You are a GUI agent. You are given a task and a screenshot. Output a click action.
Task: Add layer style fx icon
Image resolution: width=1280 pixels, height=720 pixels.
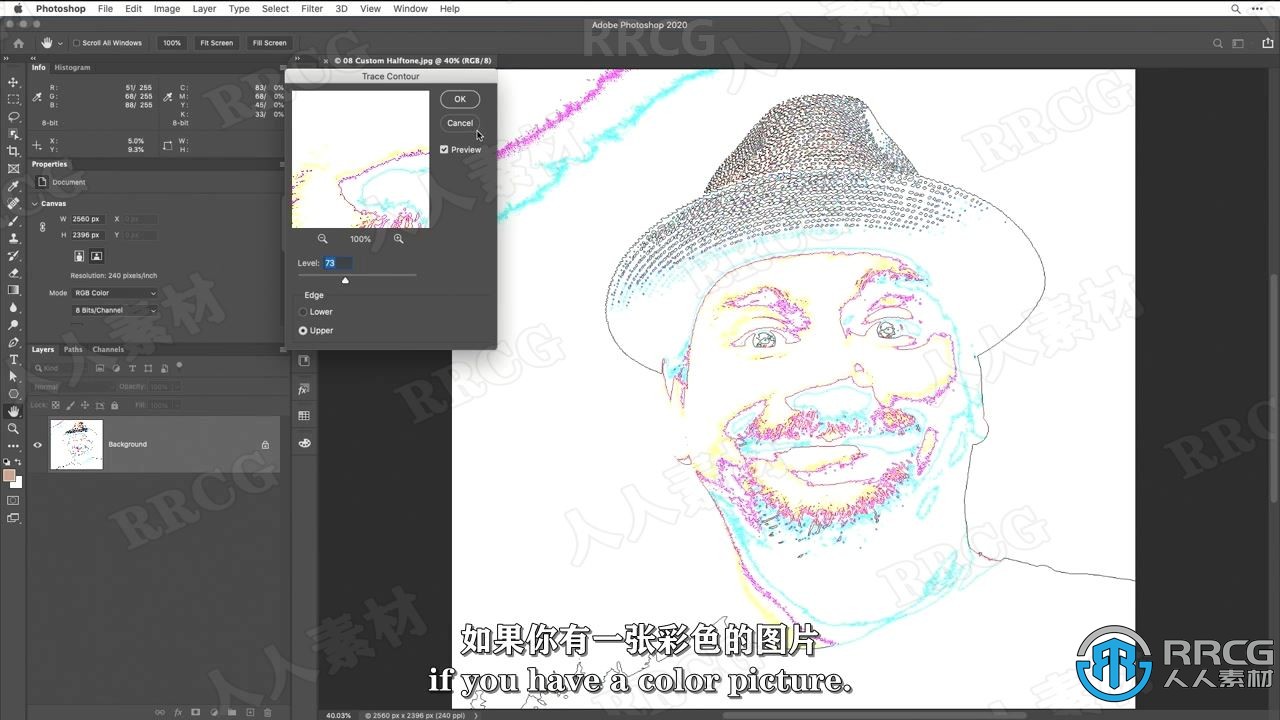pos(178,712)
